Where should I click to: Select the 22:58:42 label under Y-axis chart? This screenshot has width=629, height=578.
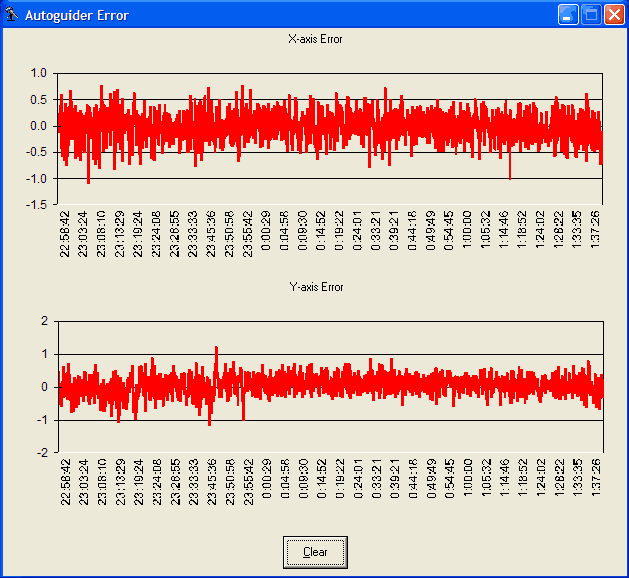[x=65, y=482]
